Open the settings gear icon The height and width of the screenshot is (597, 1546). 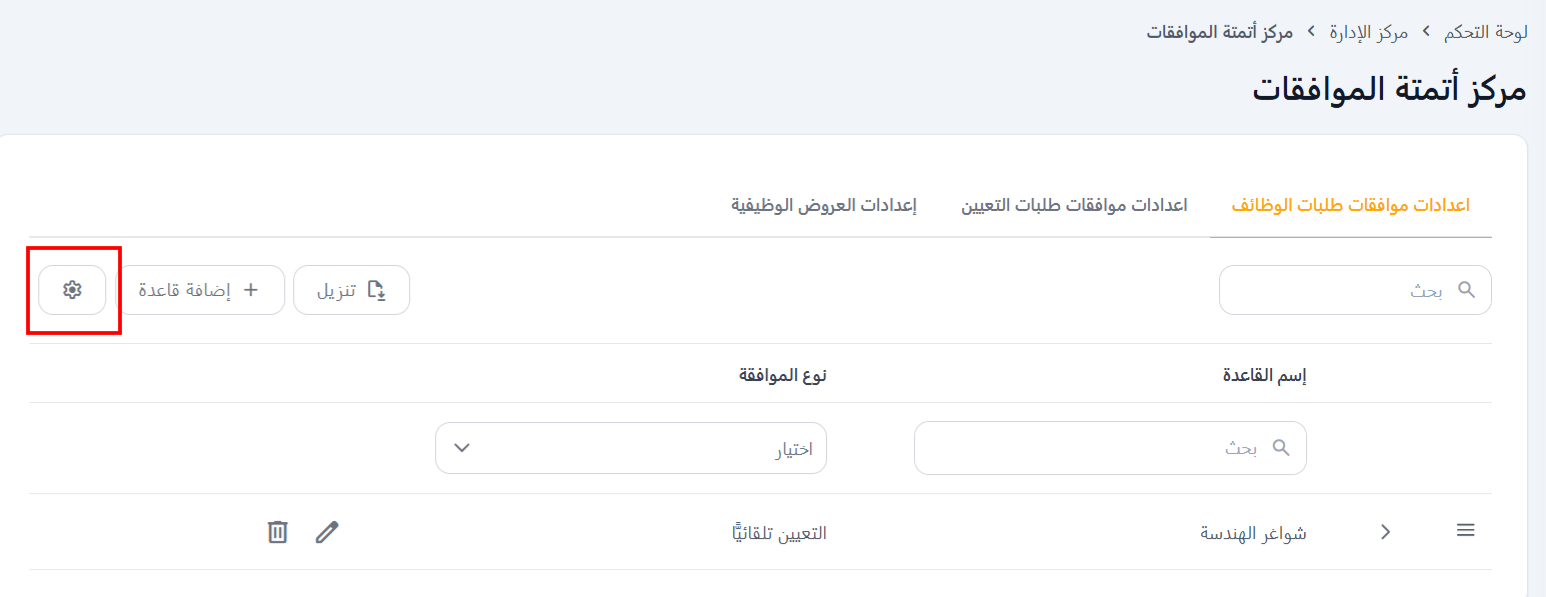(x=71, y=290)
